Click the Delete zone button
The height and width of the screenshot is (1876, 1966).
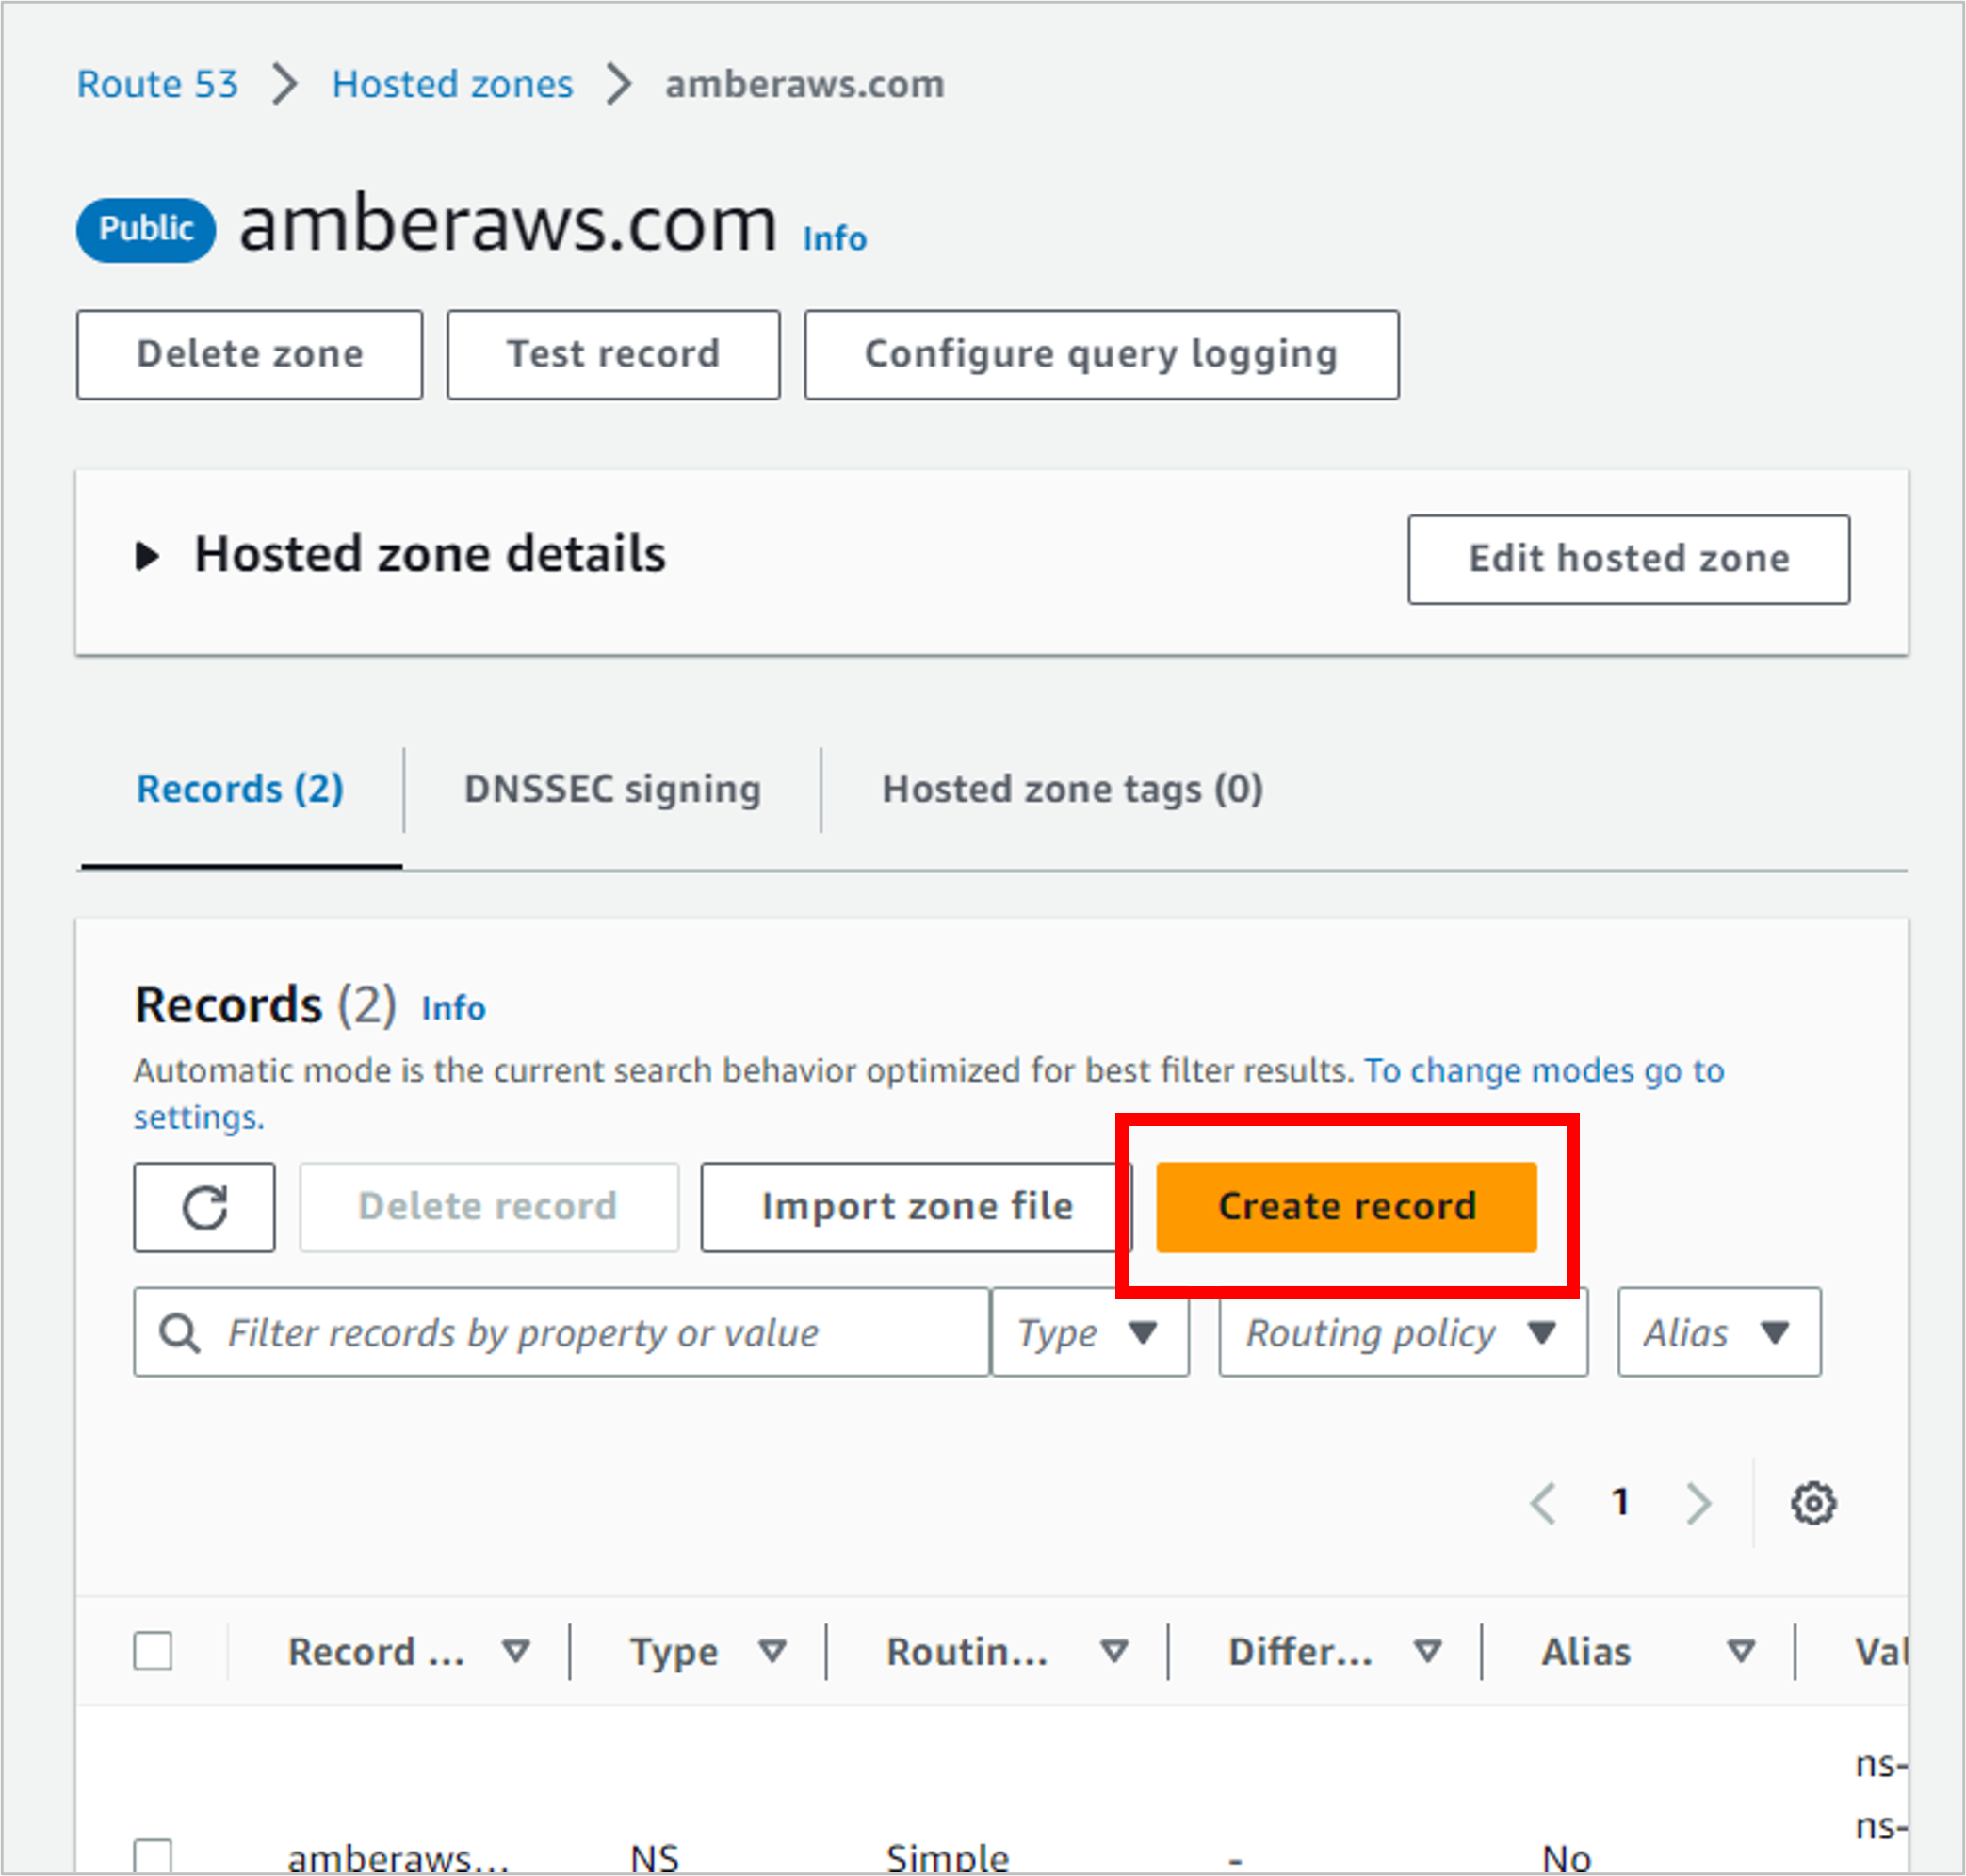coord(250,355)
